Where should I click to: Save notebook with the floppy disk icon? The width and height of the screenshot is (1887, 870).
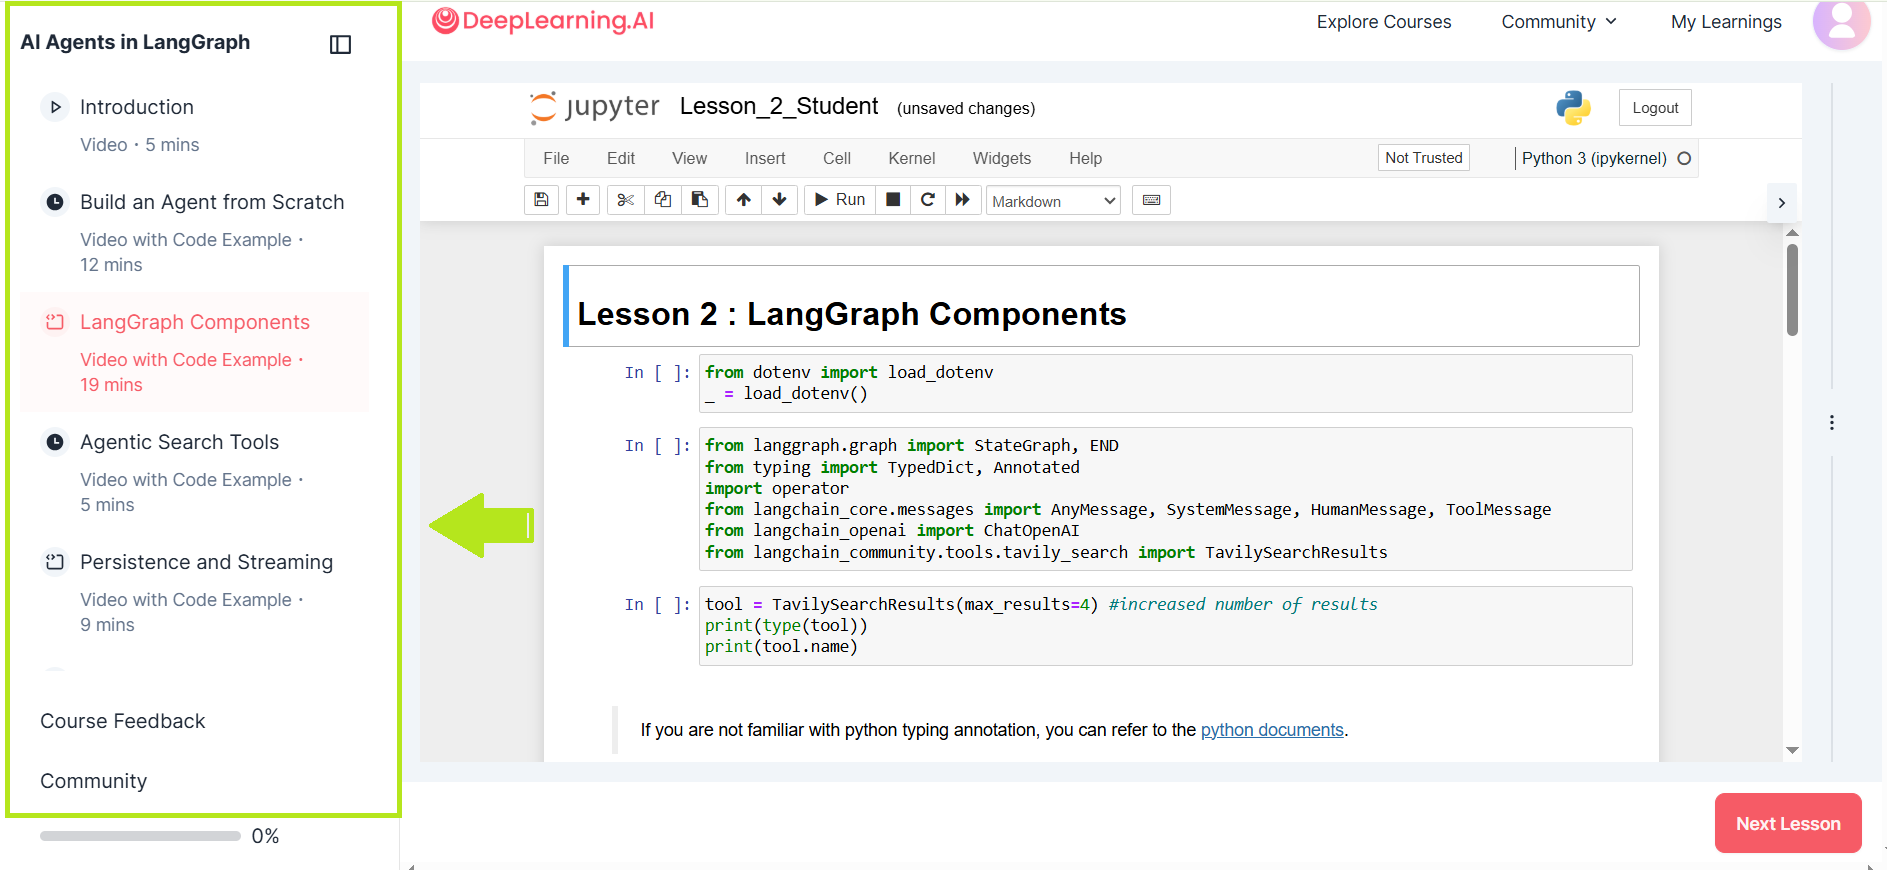[x=541, y=200]
